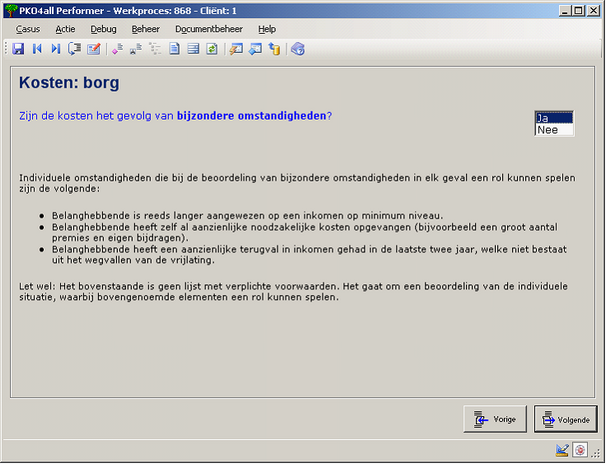Open the Debug menu
Screen dimensions: 606x464
coord(103,29)
